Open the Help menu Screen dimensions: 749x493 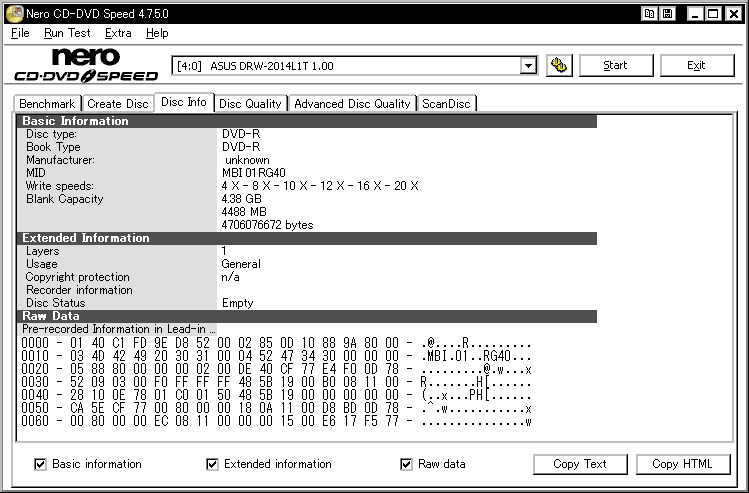(157, 33)
